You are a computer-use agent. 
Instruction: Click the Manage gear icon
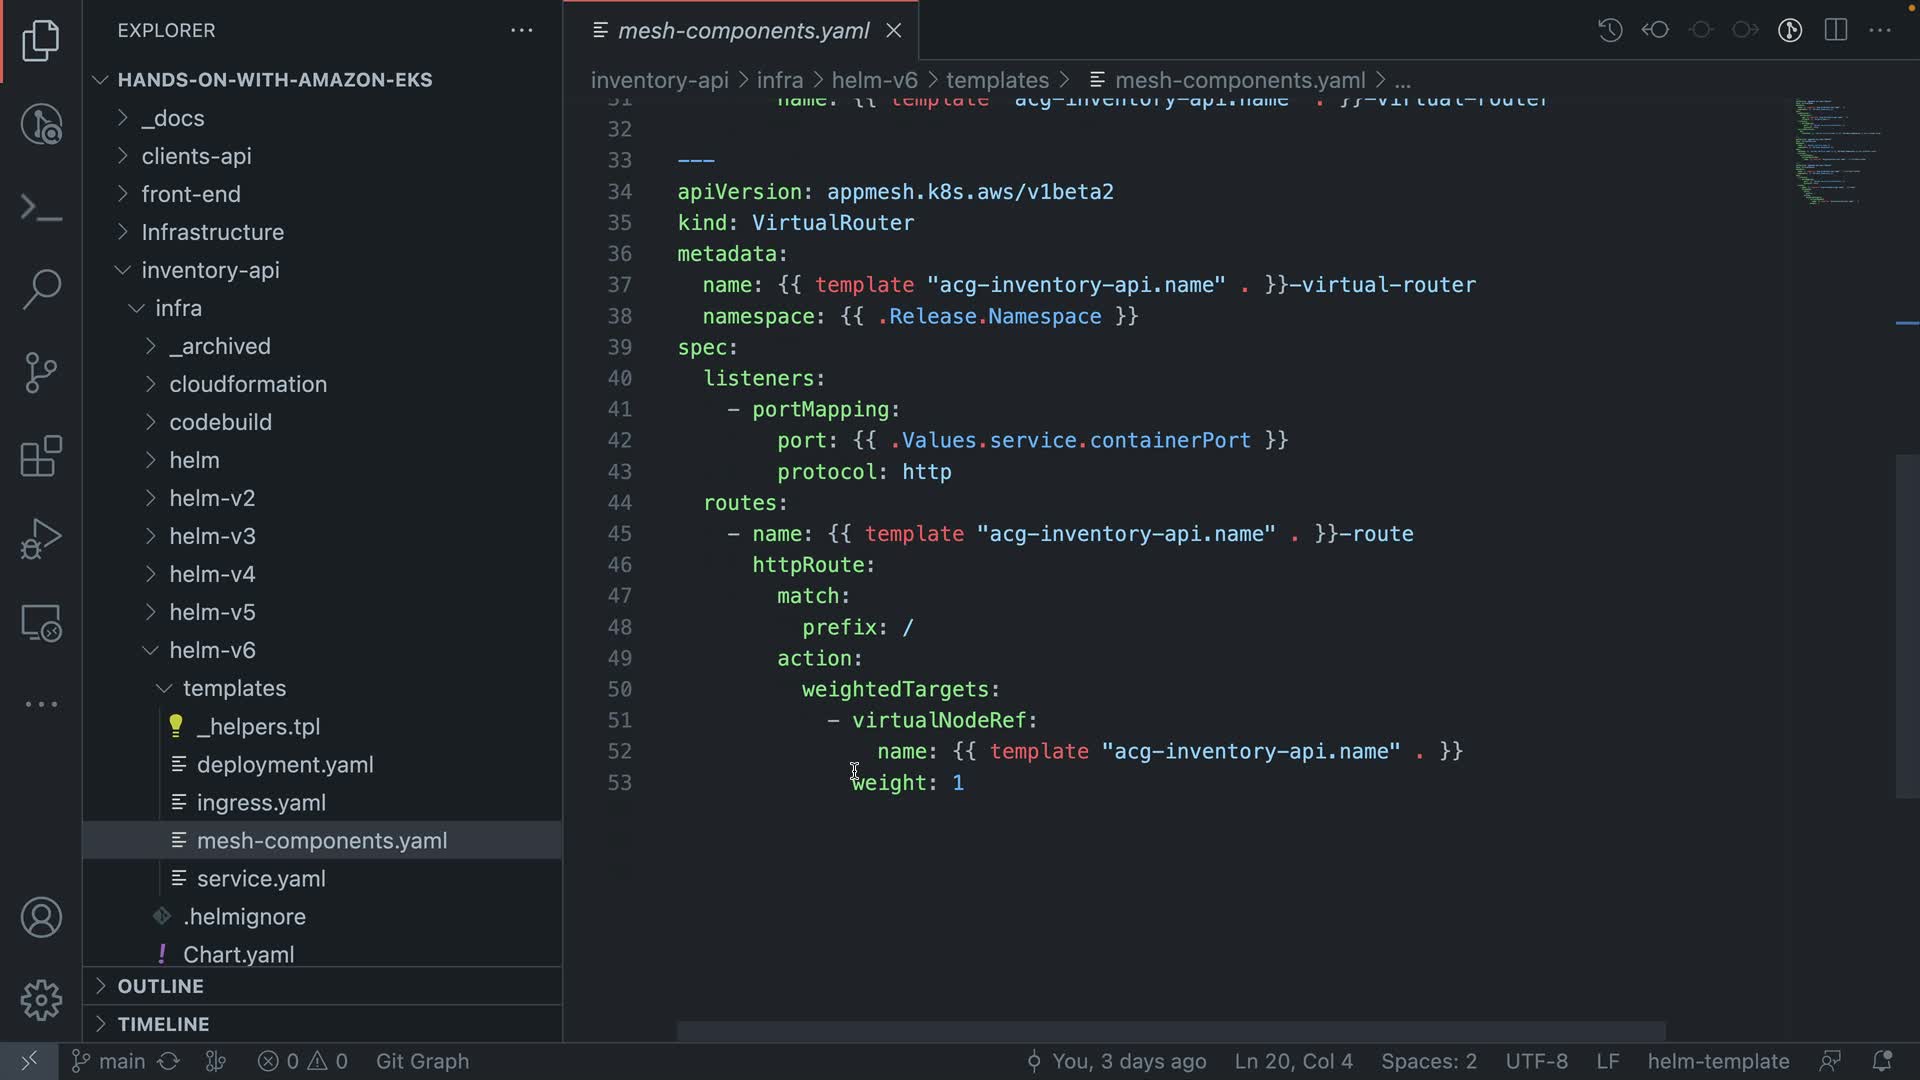point(41,999)
